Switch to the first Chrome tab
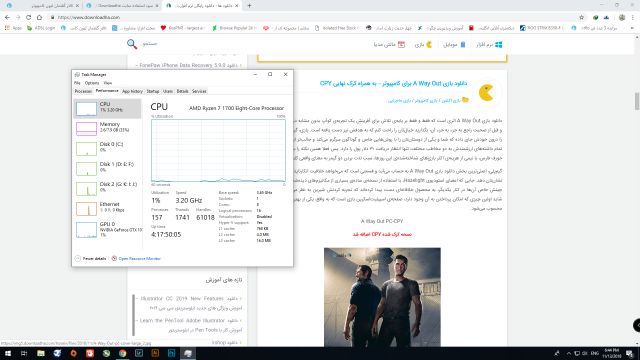 pos(43,6)
